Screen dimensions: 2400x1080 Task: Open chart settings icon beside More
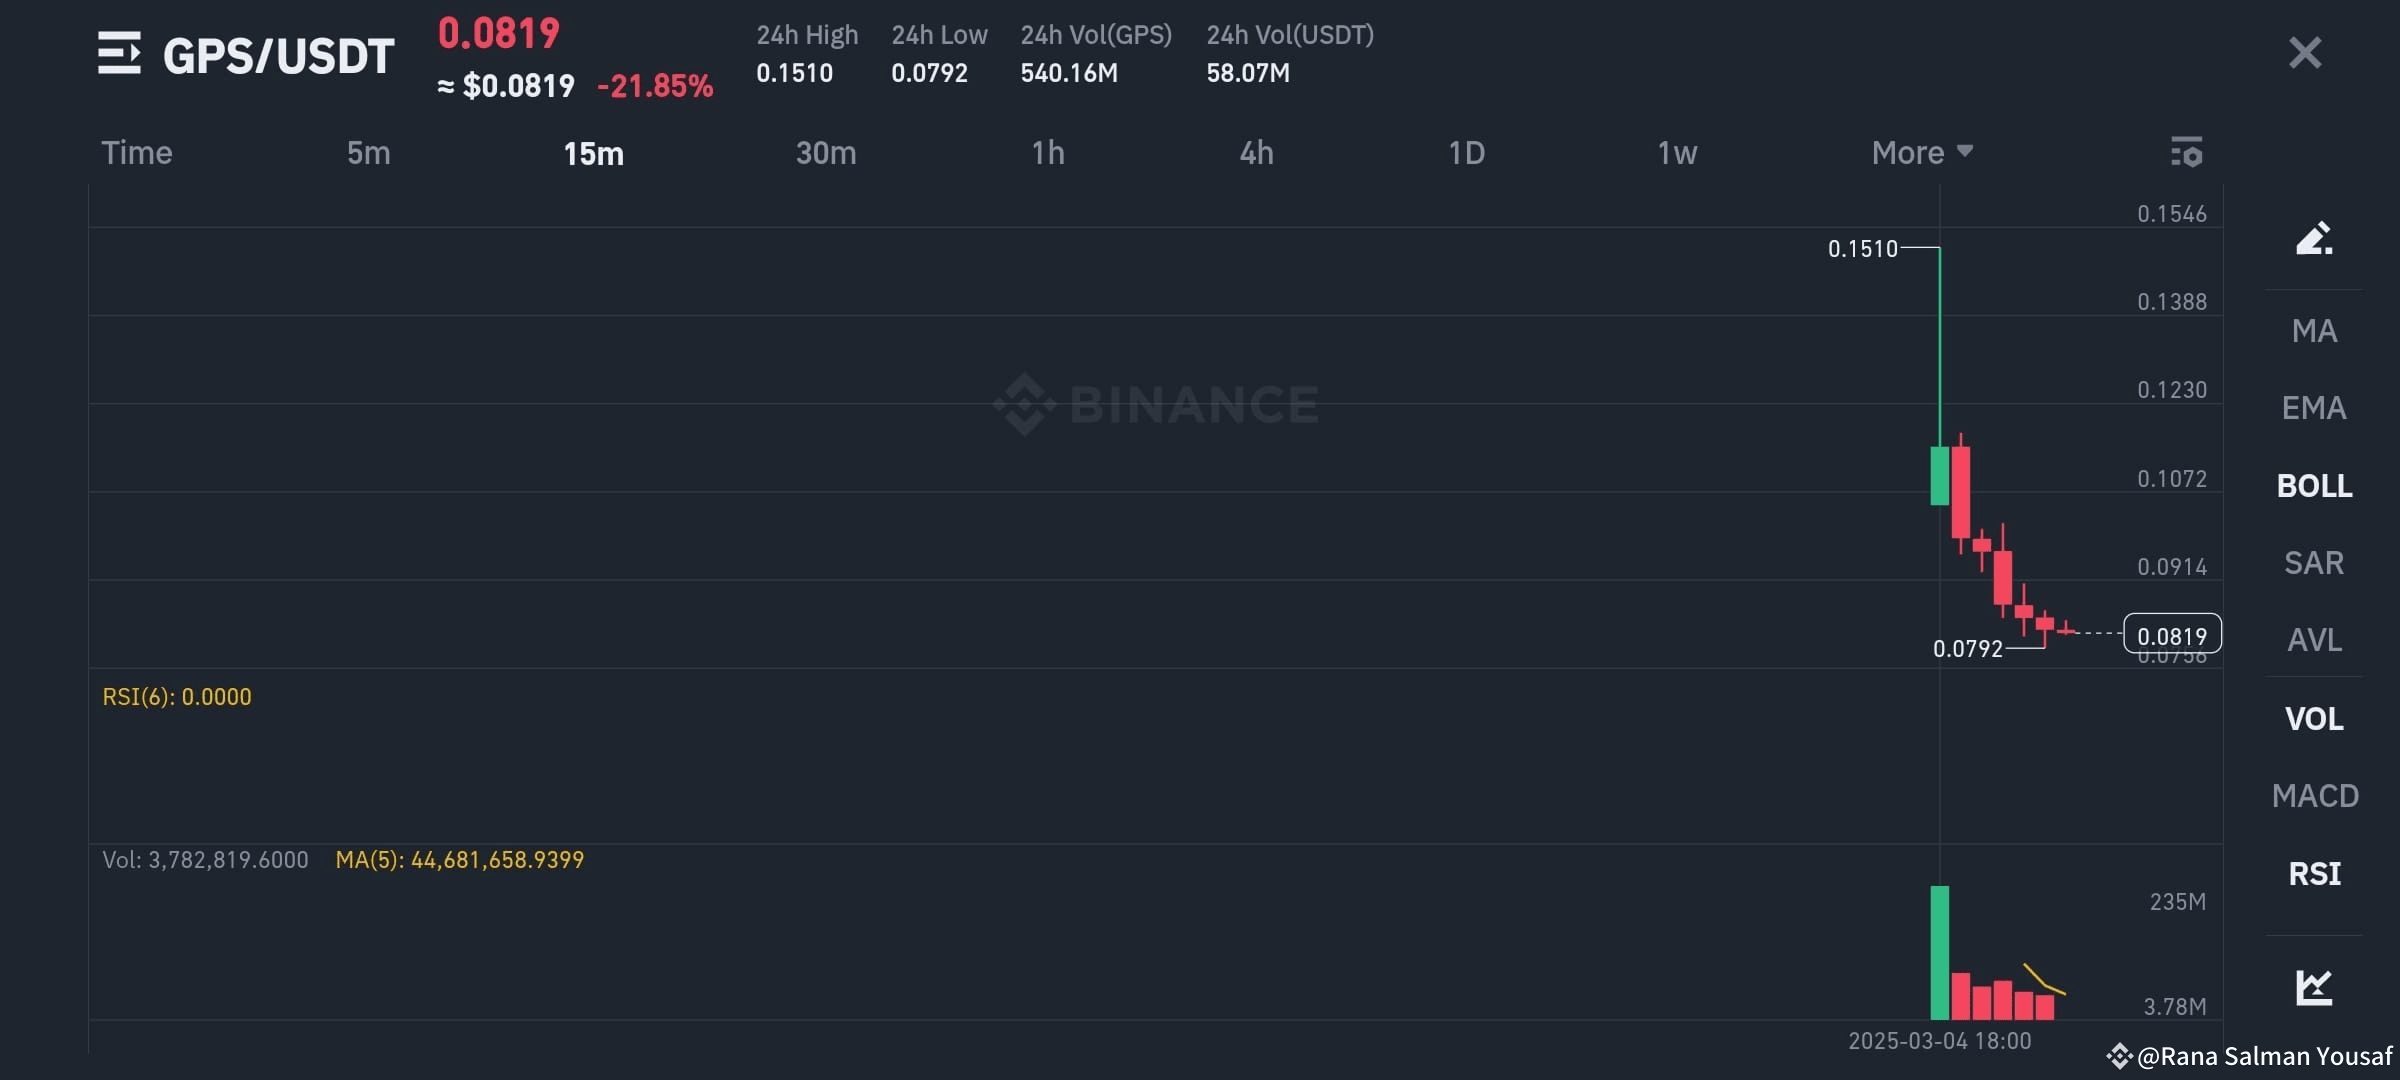(x=2187, y=152)
